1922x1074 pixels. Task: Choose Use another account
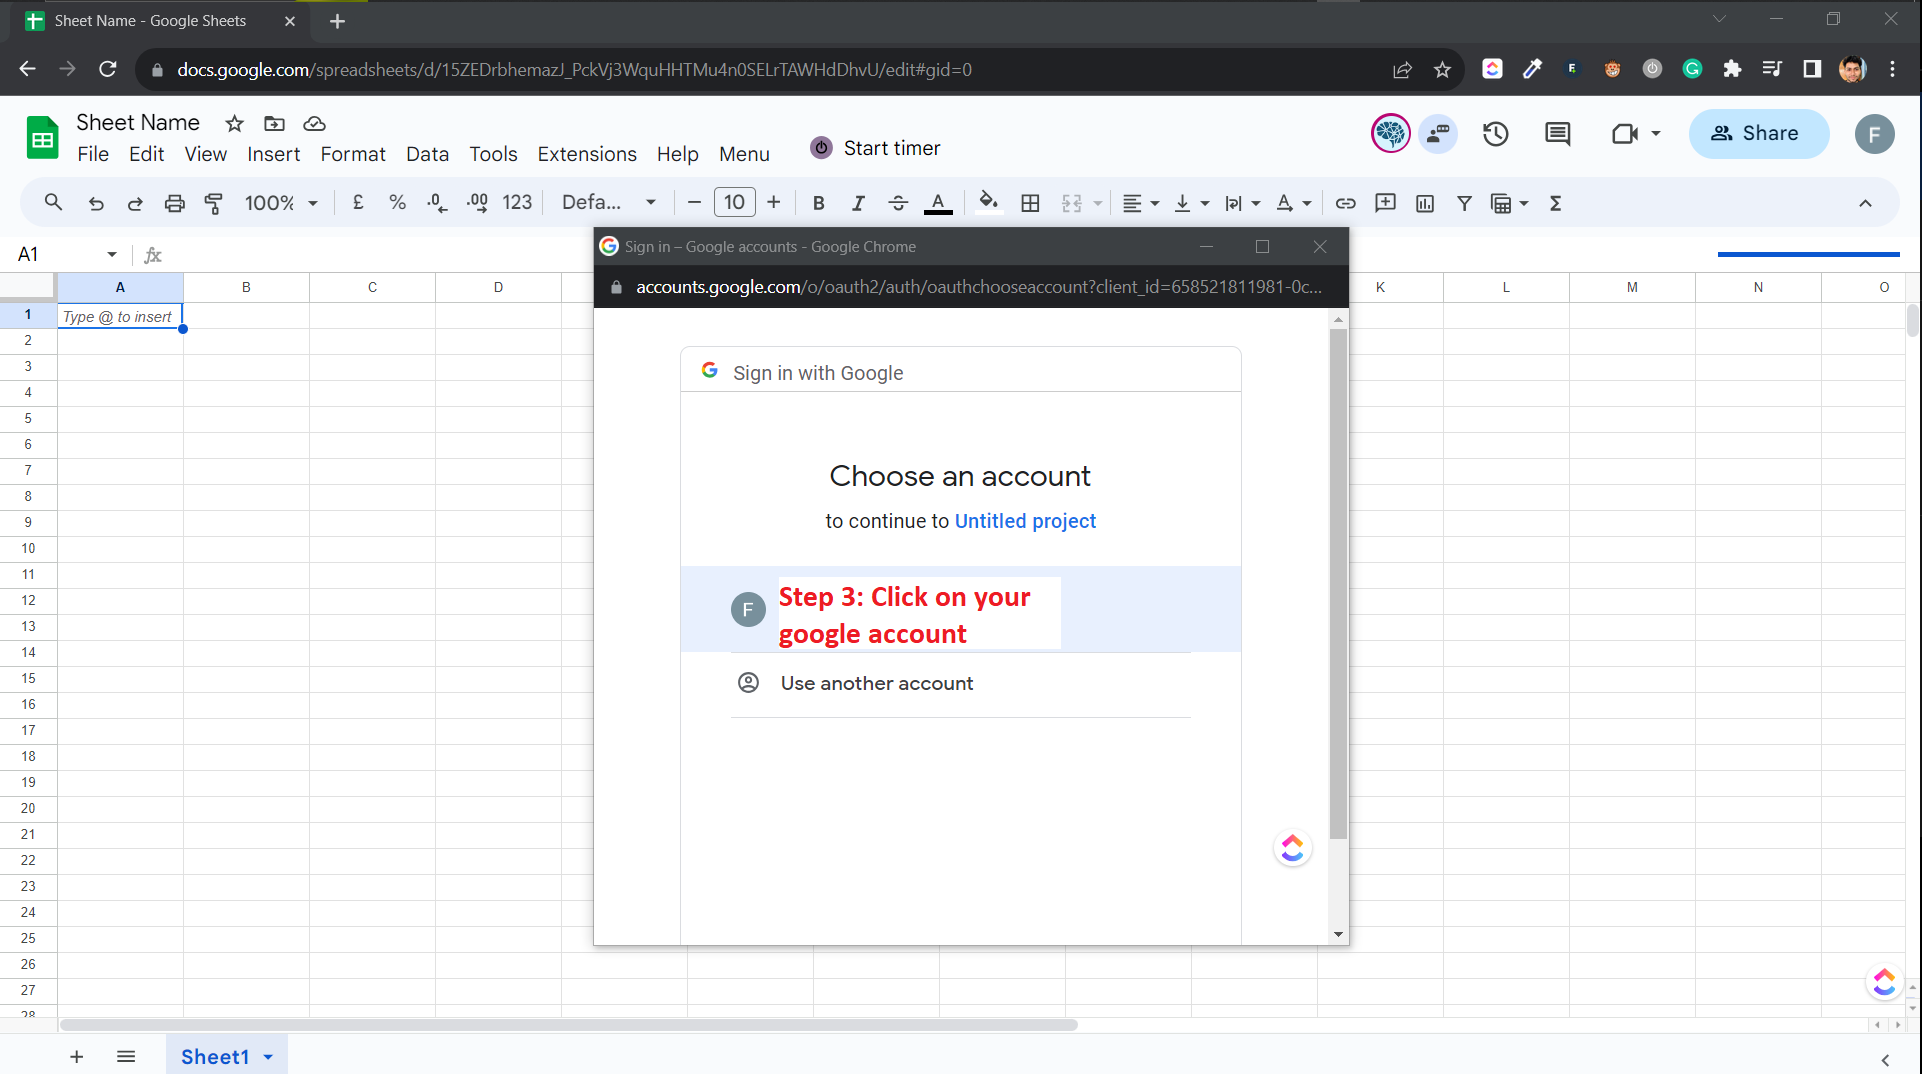tap(960, 683)
